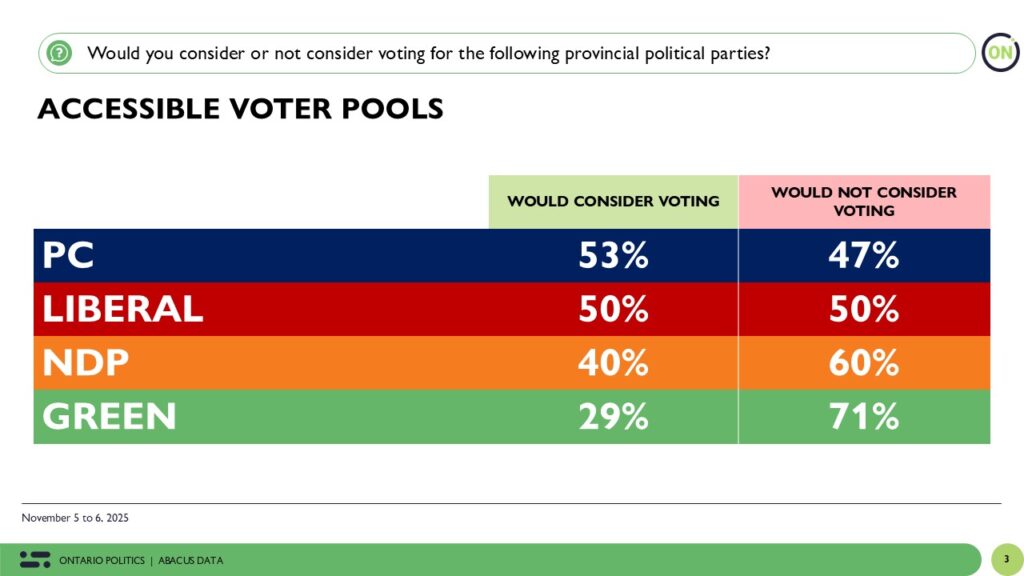
Task: Click the 71% value in Green row
Action: pos(864,416)
